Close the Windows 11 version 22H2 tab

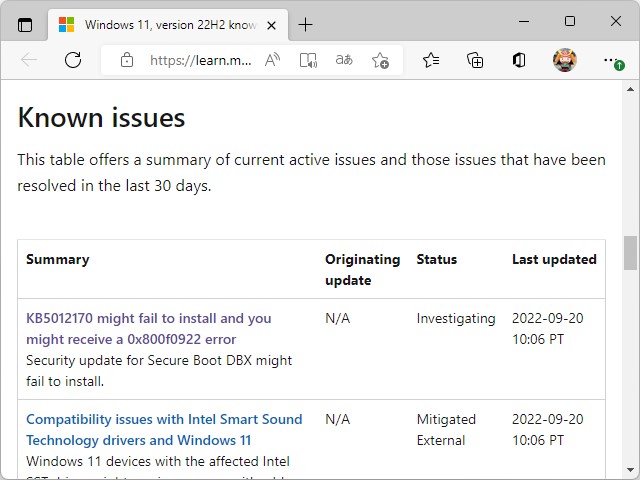tap(271, 25)
